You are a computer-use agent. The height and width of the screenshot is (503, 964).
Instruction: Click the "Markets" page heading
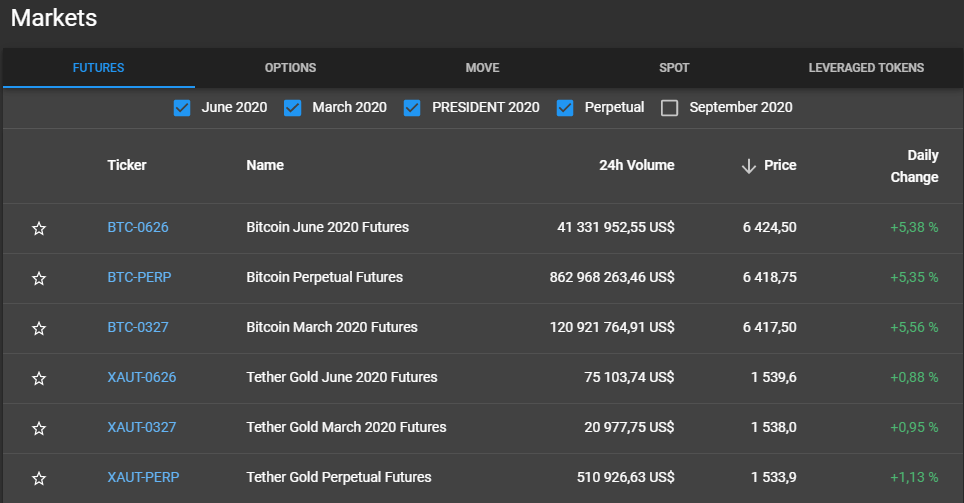click(54, 18)
